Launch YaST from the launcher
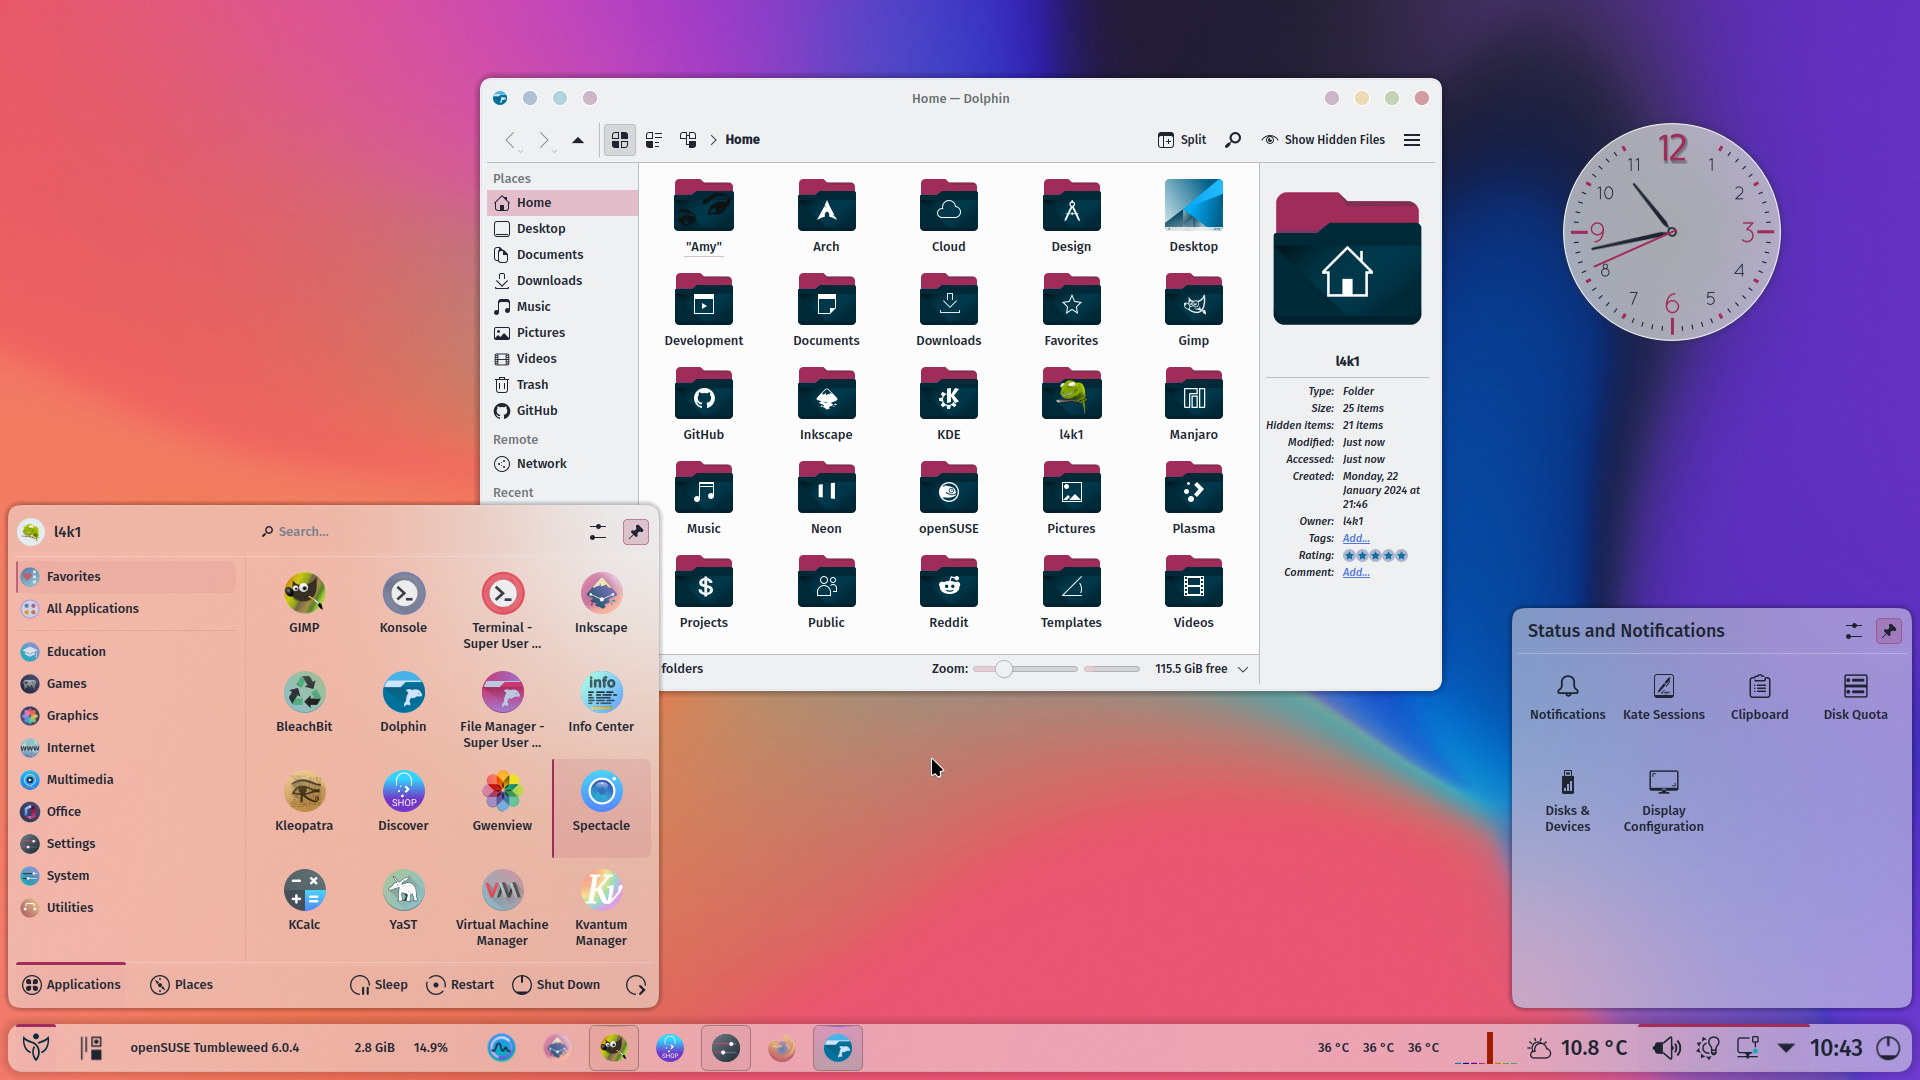1920x1080 pixels. (x=403, y=900)
